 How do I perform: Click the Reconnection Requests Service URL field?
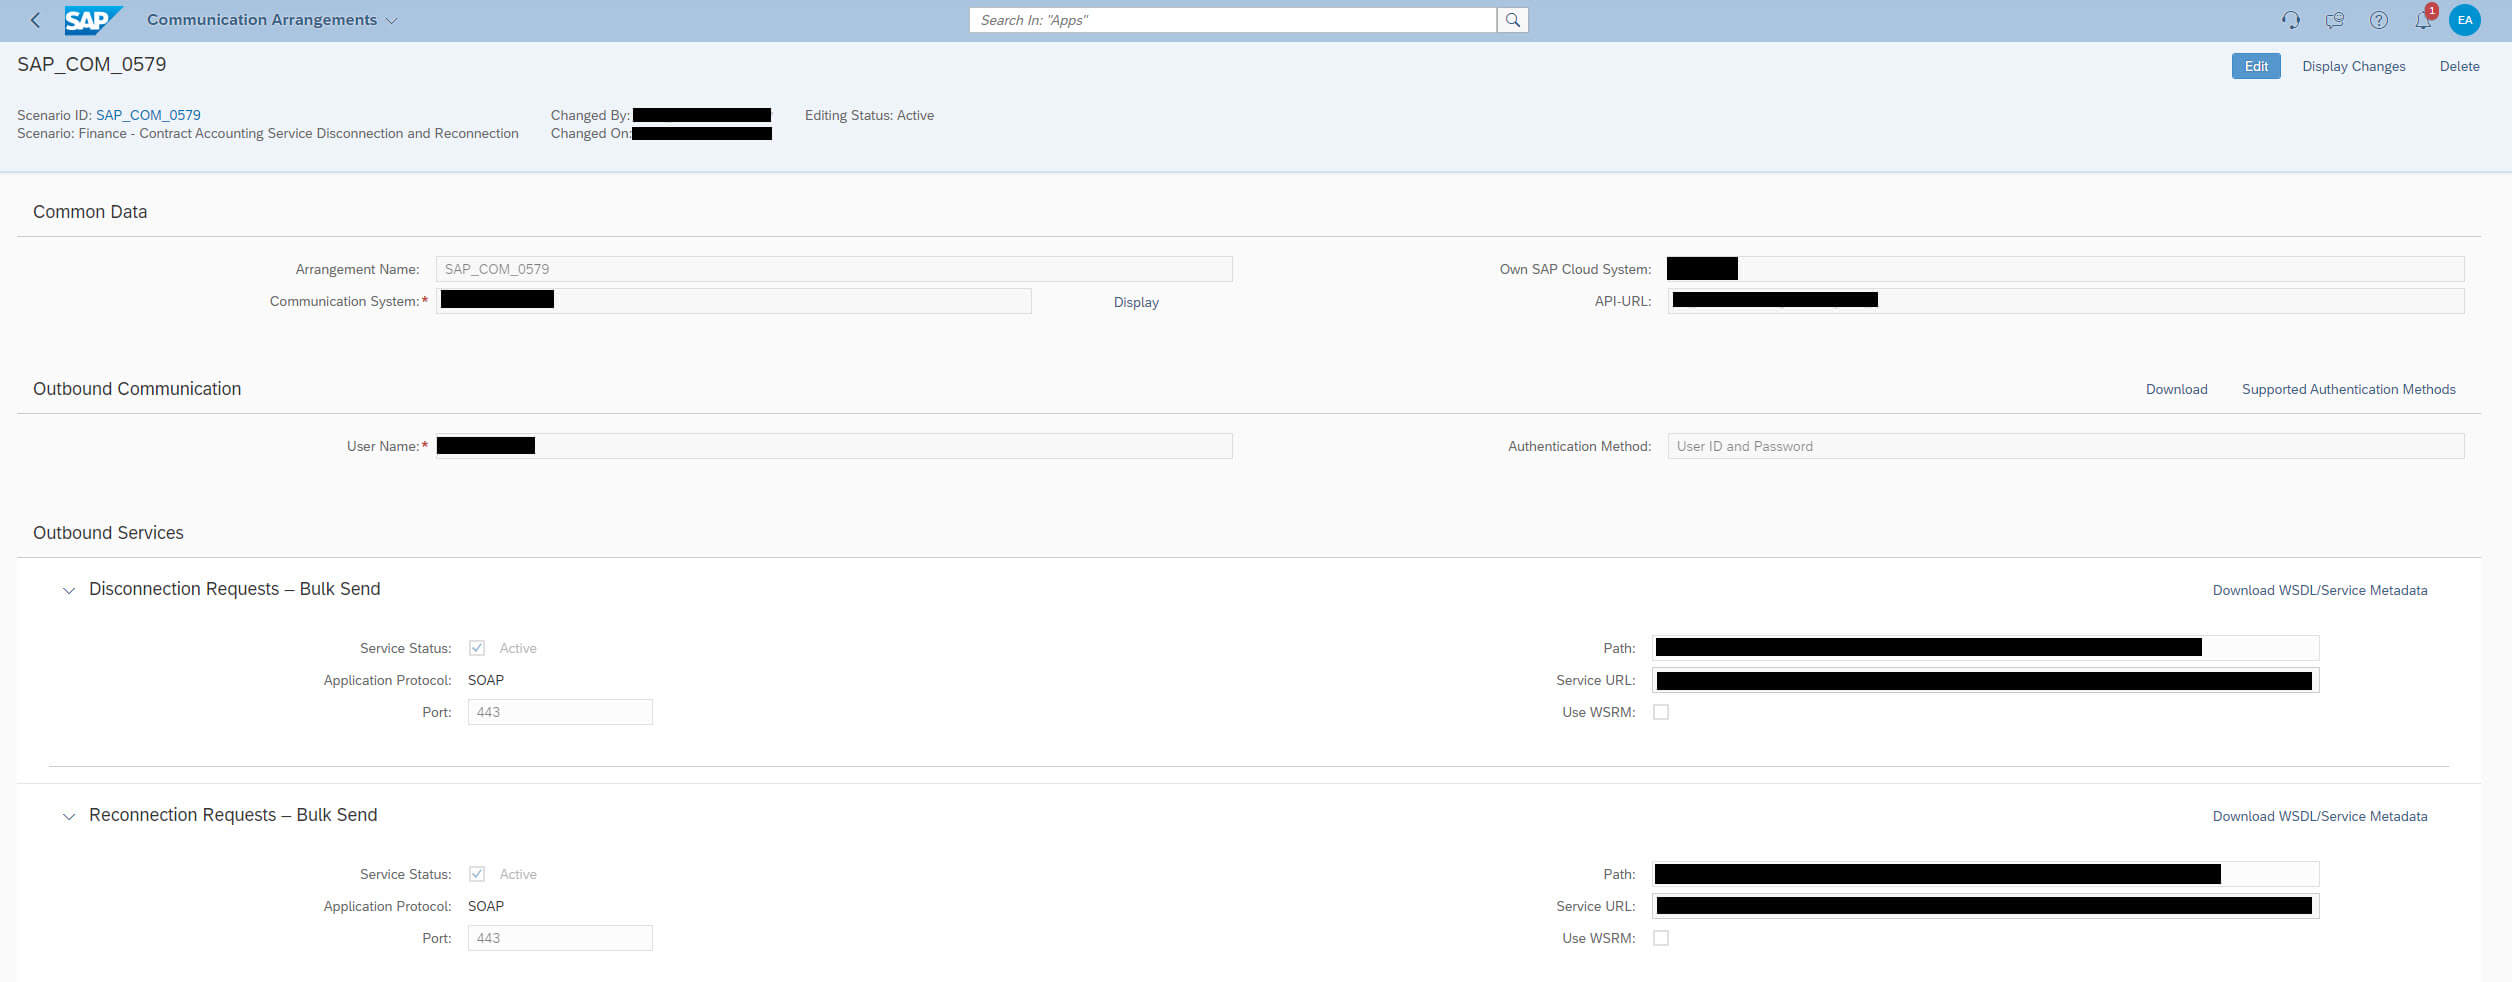click(x=1986, y=906)
